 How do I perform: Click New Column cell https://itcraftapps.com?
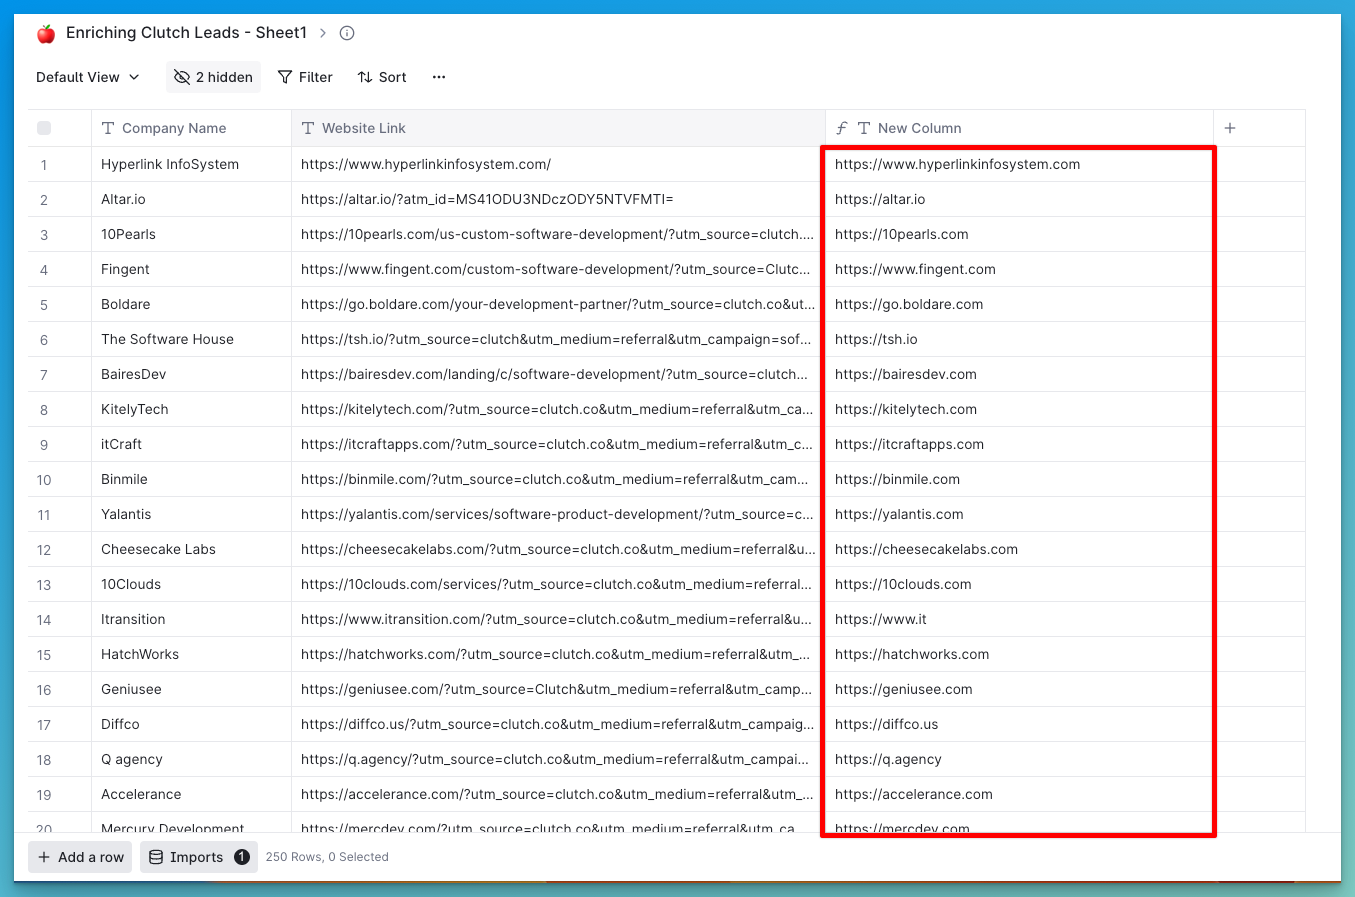click(1019, 444)
